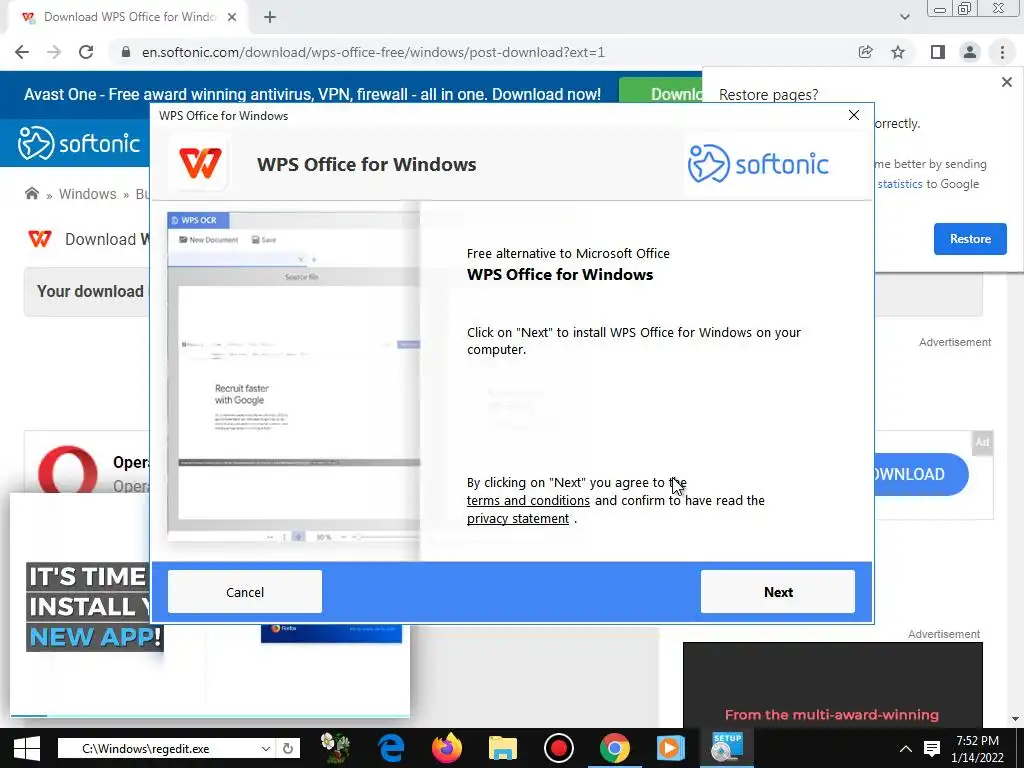
Task: Open the Chrome side panel
Action: pyautogui.click(x=938, y=52)
